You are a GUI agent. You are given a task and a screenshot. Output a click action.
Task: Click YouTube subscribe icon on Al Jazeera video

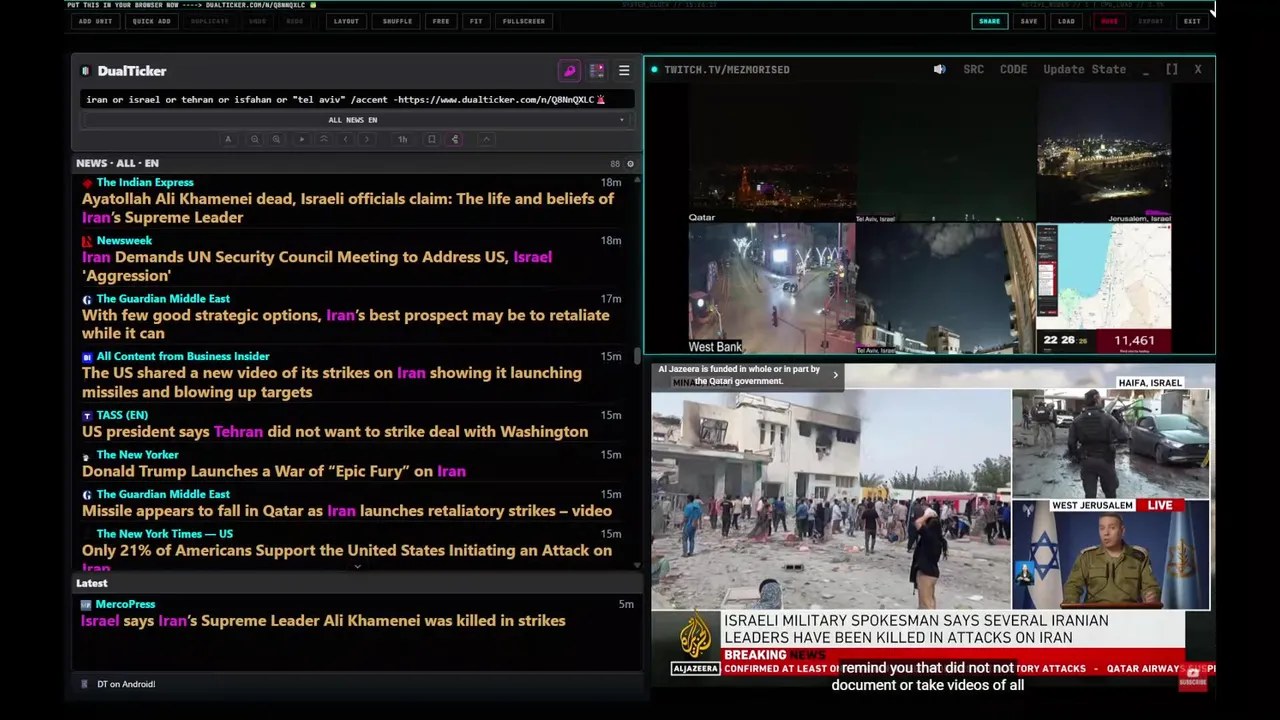(1192, 677)
